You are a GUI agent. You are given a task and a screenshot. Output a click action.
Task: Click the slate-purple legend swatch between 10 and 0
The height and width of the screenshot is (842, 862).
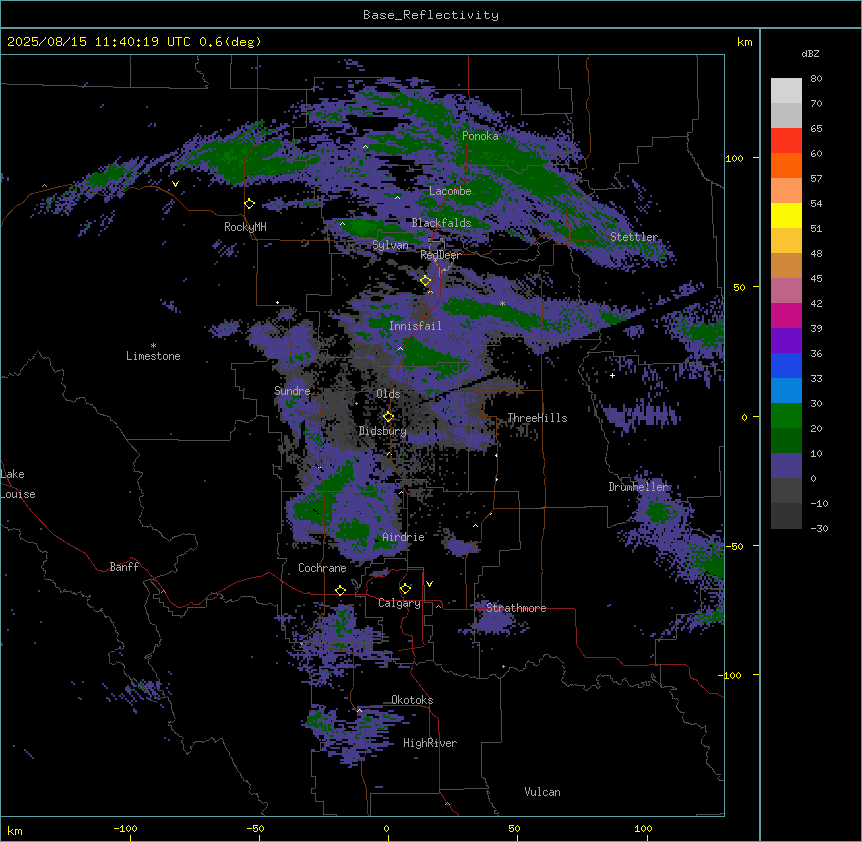pyautogui.click(x=786, y=466)
